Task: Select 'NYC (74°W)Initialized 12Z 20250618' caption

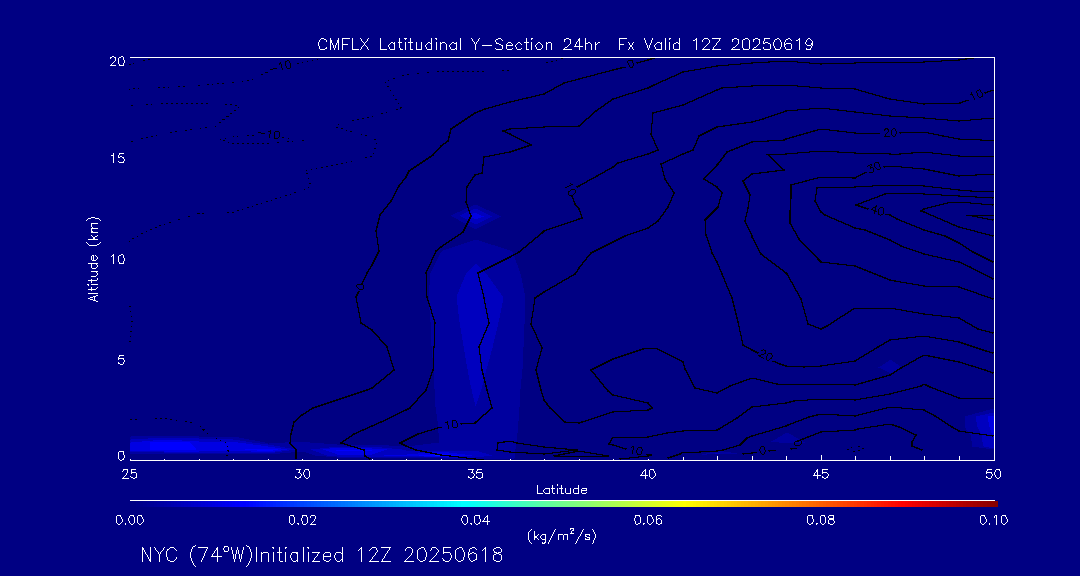Action: pyautogui.click(x=322, y=555)
